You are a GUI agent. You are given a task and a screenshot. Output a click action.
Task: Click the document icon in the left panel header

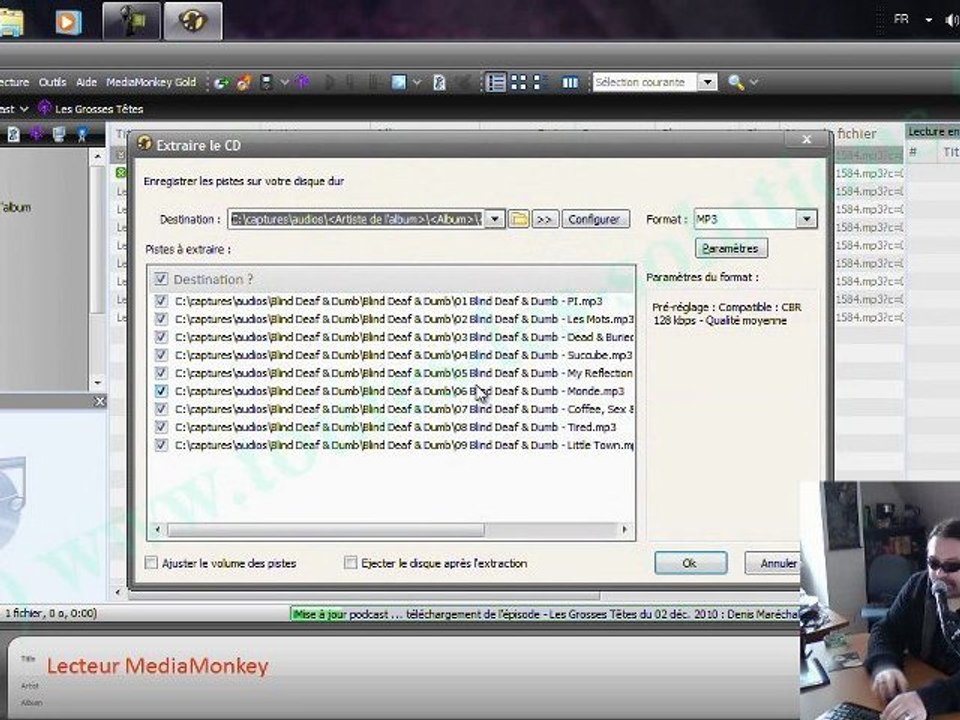coord(13,134)
